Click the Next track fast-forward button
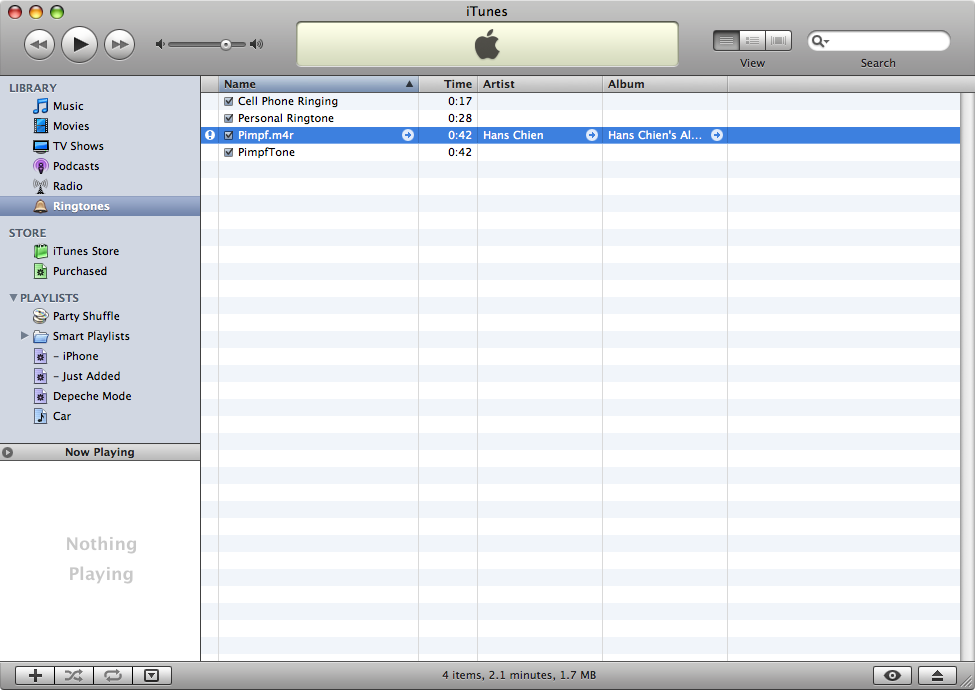Viewport: 975px width, 690px height. click(119, 44)
